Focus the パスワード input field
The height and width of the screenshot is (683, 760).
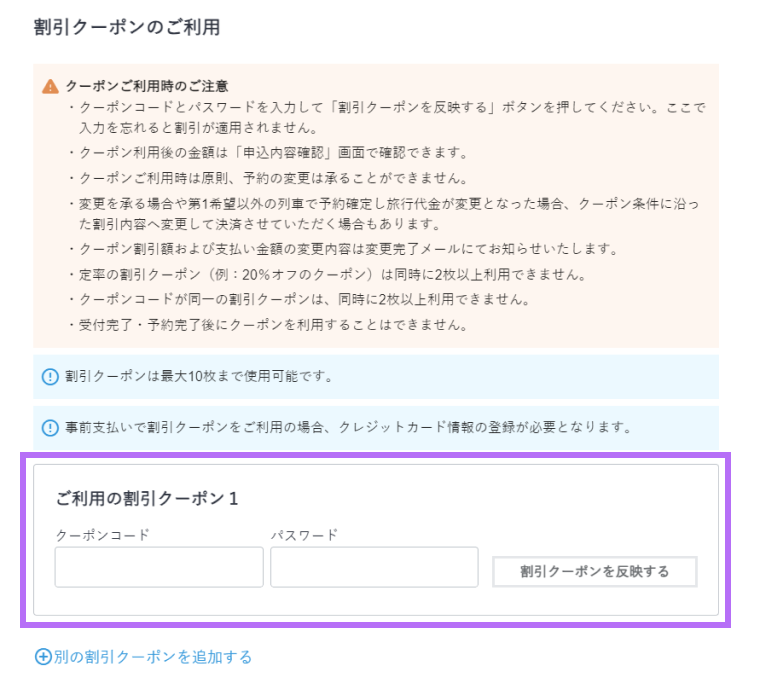(374, 567)
